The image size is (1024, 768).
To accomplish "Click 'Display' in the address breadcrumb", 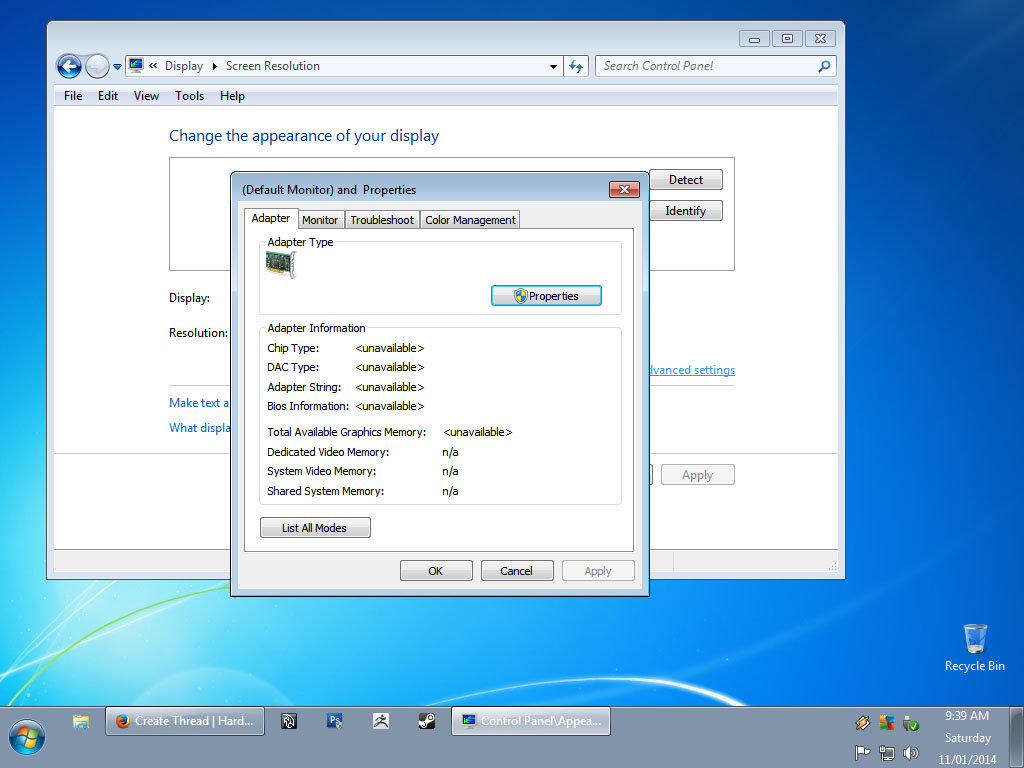I will click(x=184, y=66).
